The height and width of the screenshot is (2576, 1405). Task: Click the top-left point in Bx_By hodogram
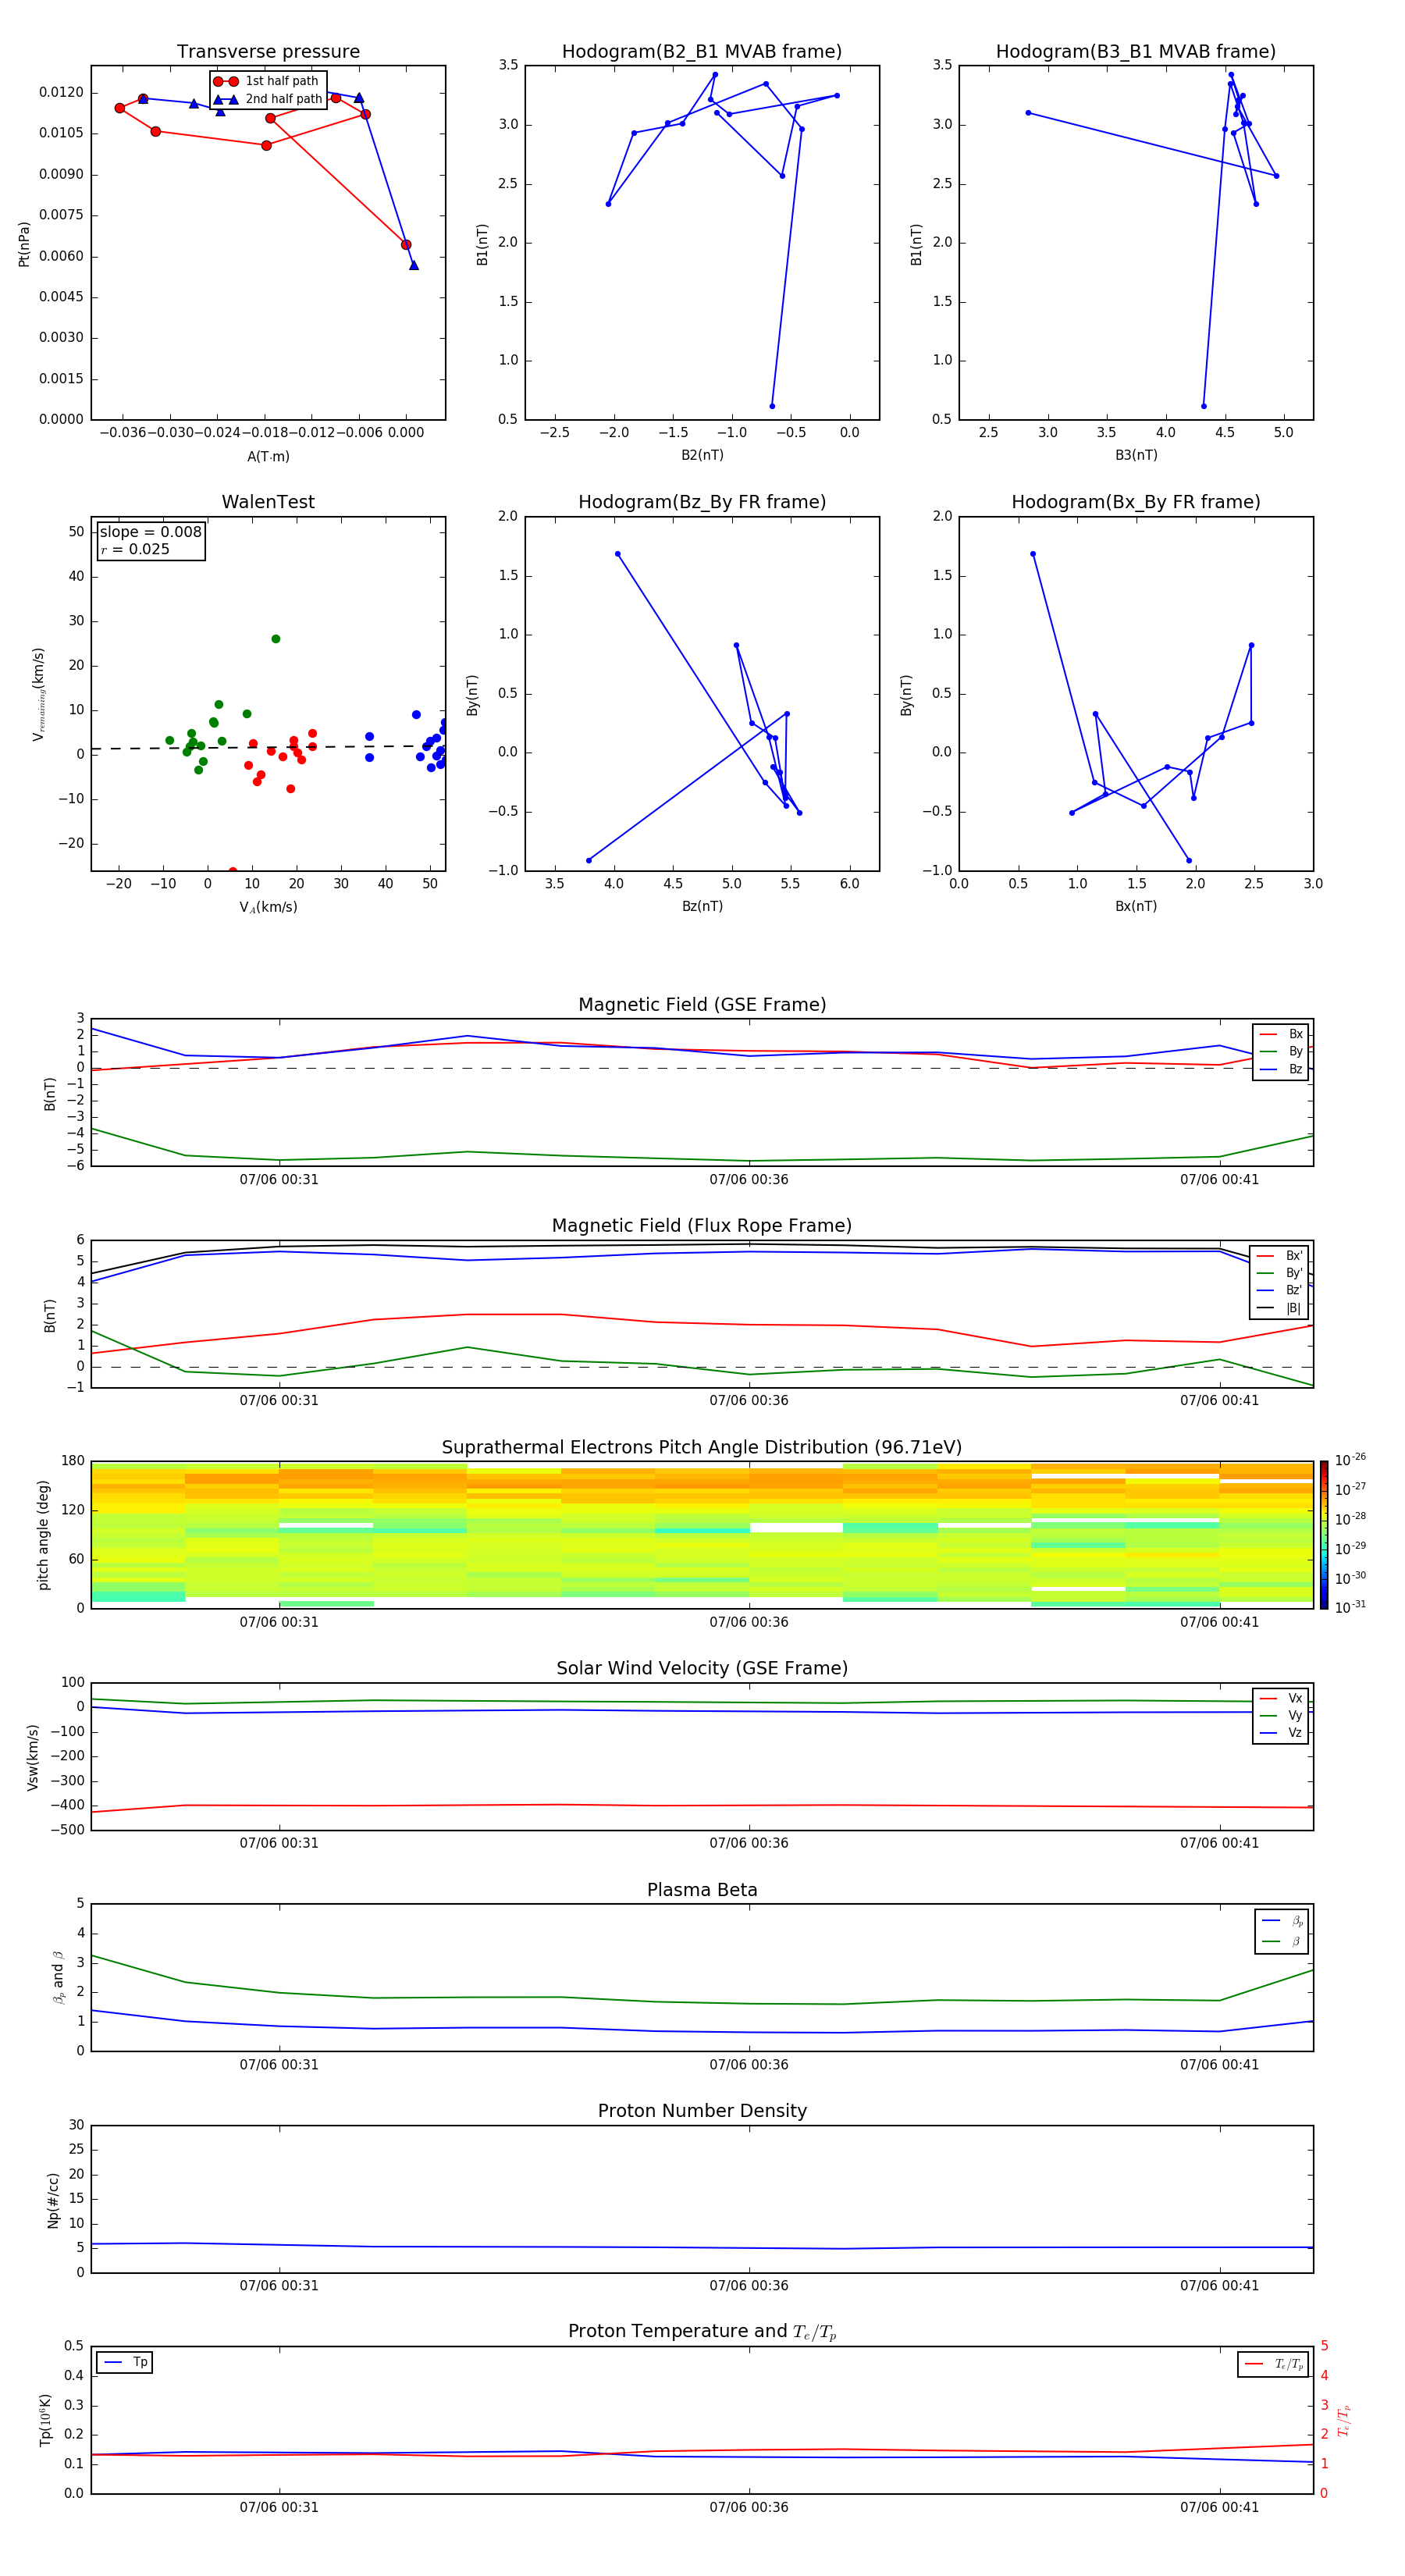[x=1033, y=554]
